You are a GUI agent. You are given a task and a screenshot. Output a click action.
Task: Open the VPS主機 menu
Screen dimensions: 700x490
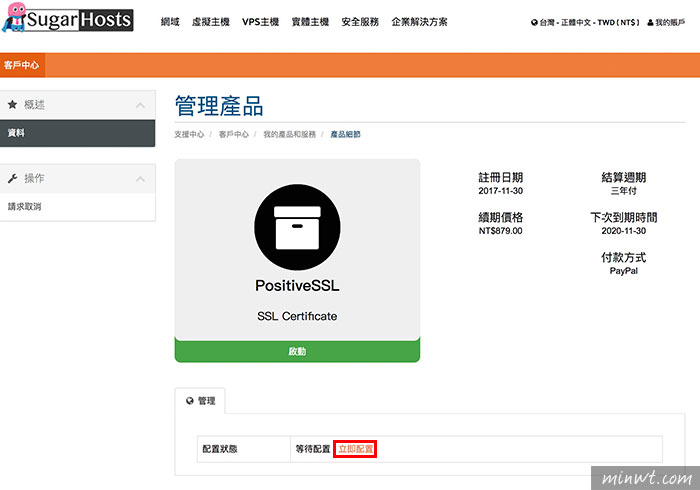tap(261, 22)
